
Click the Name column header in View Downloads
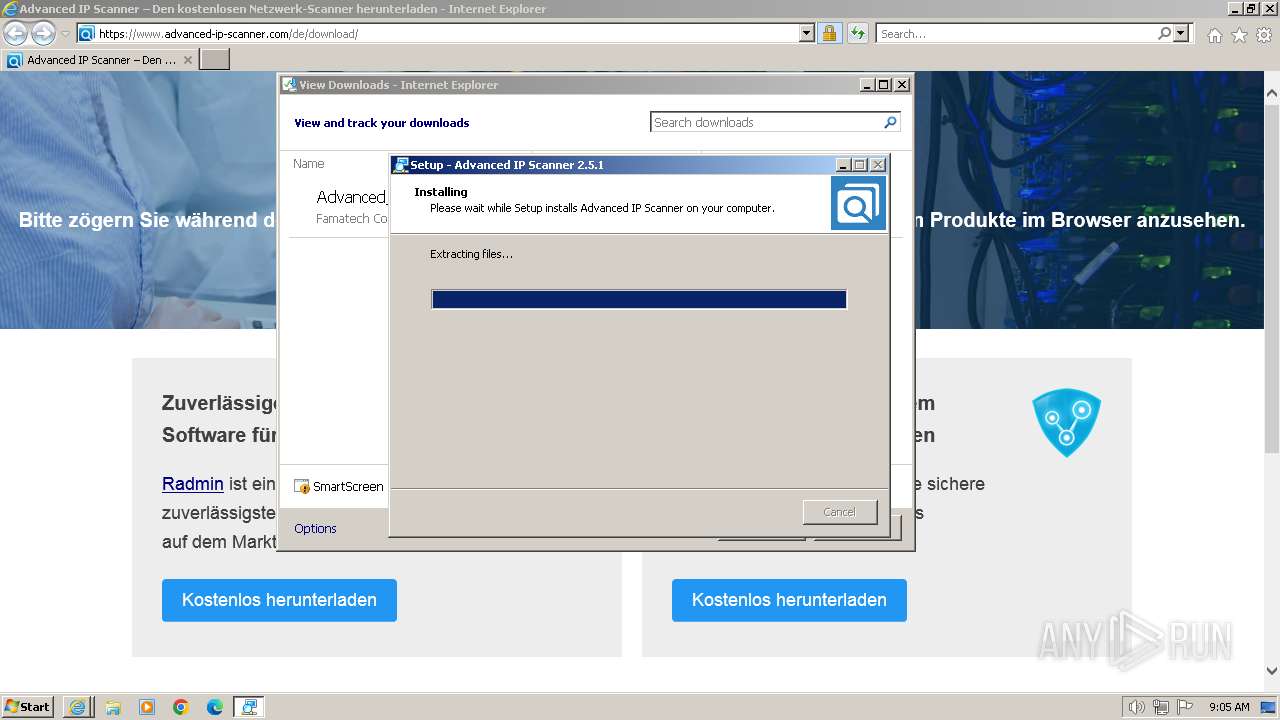[x=309, y=163]
